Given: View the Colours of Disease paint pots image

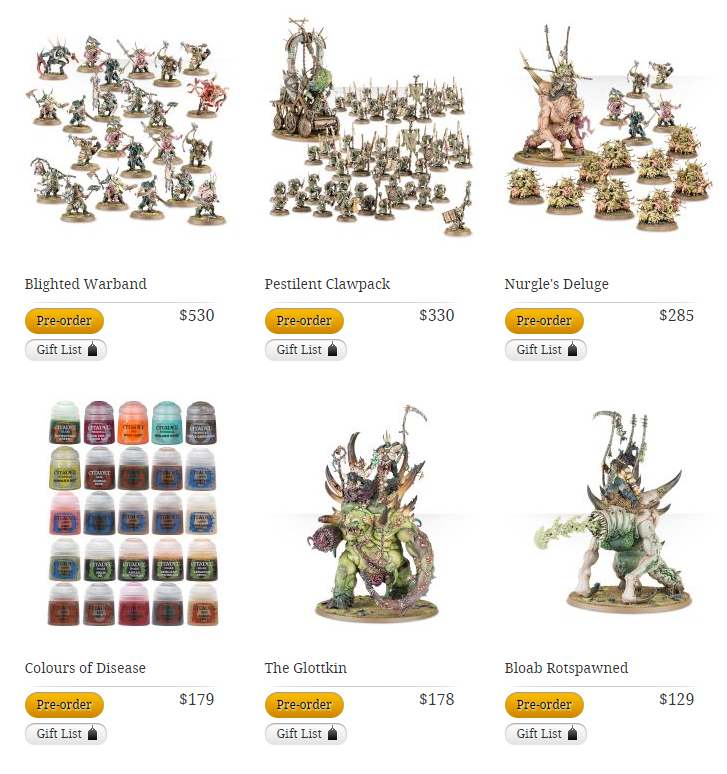Looking at the screenshot, I should point(133,513).
